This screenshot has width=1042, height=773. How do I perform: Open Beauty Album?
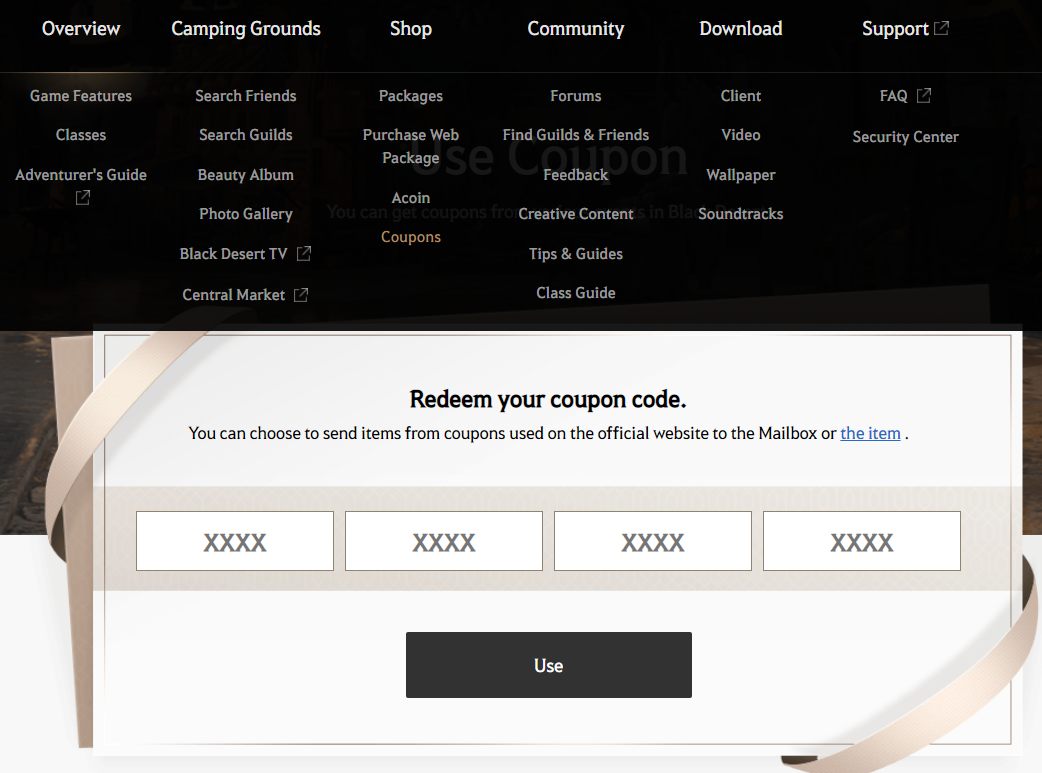pyautogui.click(x=246, y=175)
